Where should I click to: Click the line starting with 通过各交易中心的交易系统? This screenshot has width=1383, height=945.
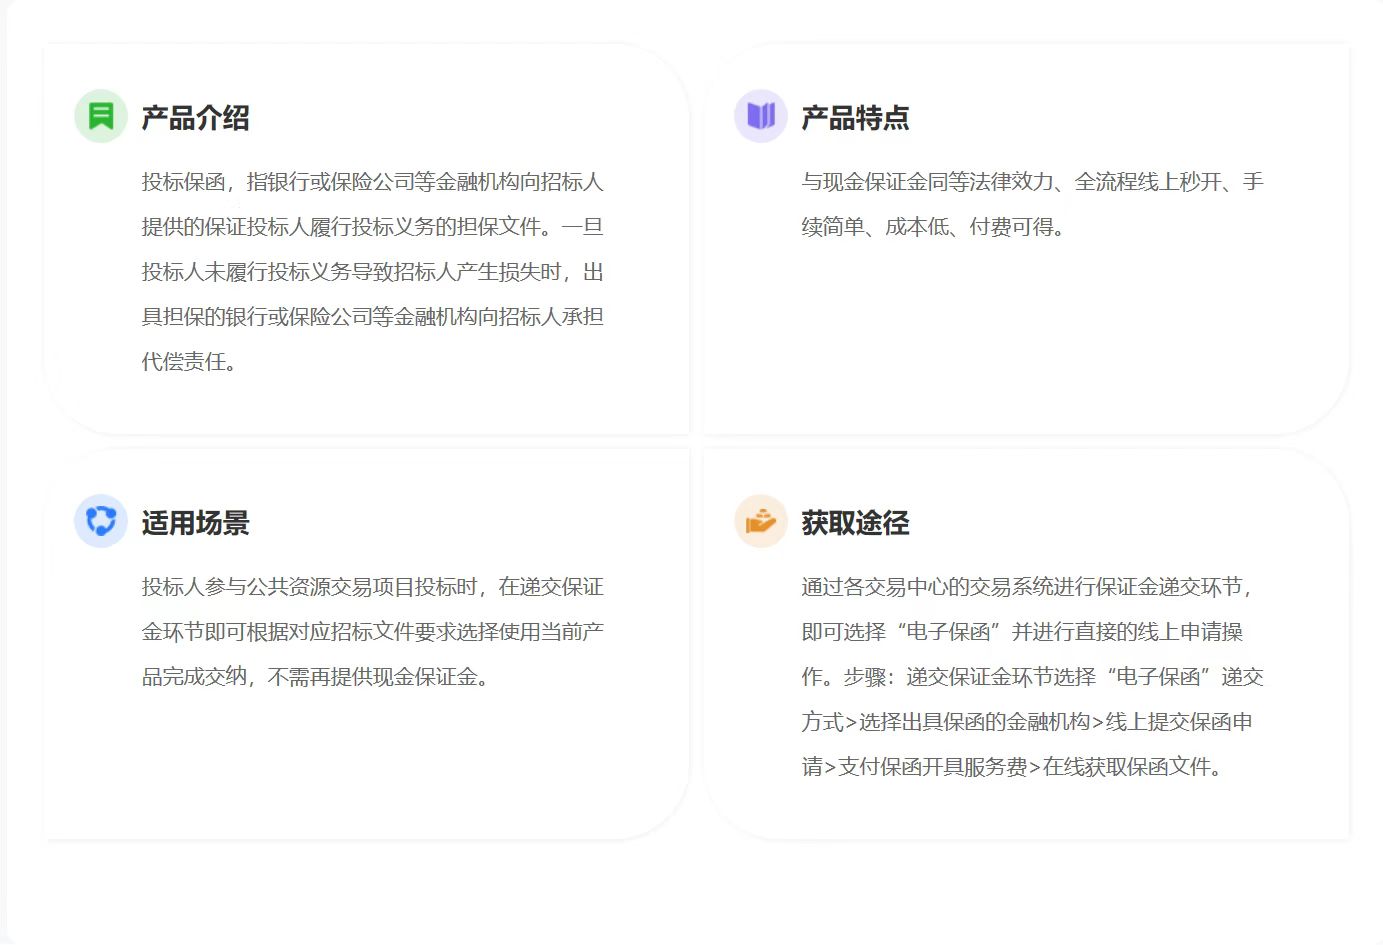pyautogui.click(x=1027, y=587)
